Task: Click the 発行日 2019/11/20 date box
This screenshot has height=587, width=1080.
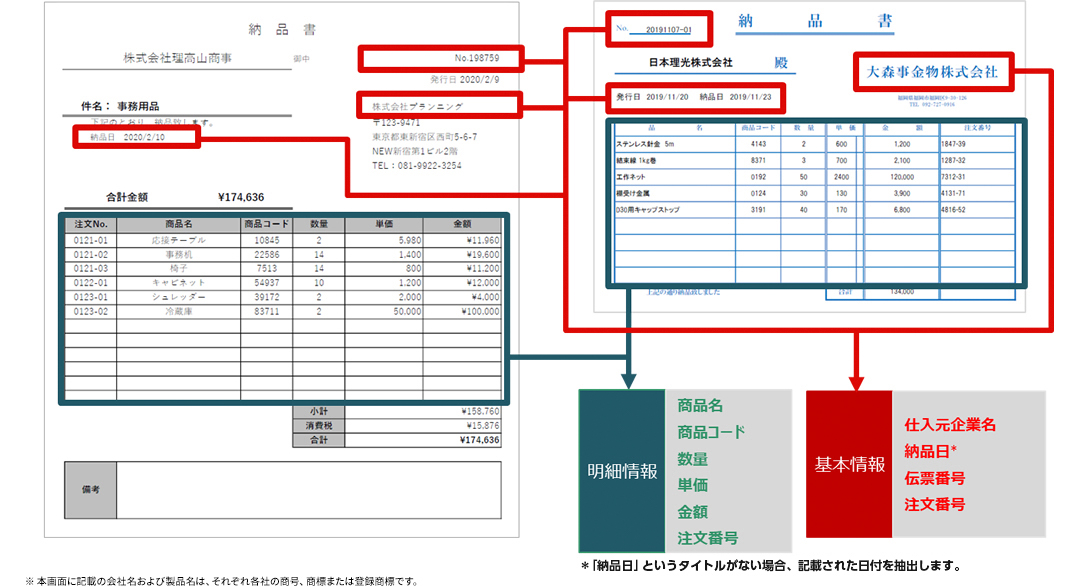Action: (x=694, y=97)
